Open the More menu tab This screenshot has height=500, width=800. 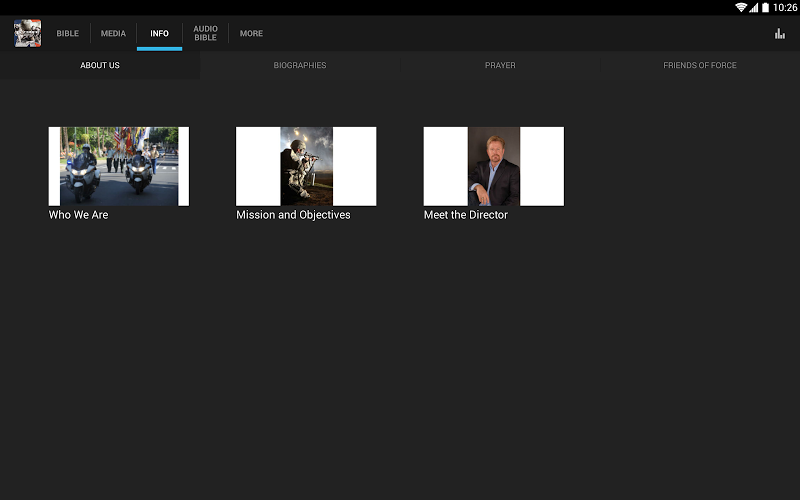pos(251,34)
